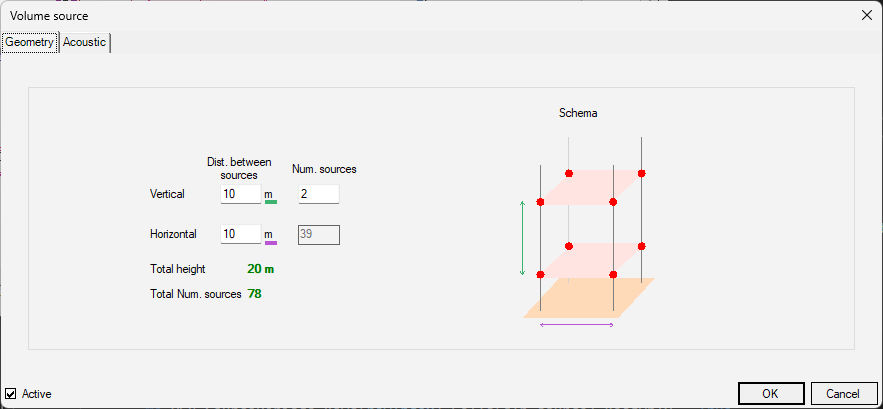
Task: Click the Total Num. sources value 78
Action: [x=255, y=294]
